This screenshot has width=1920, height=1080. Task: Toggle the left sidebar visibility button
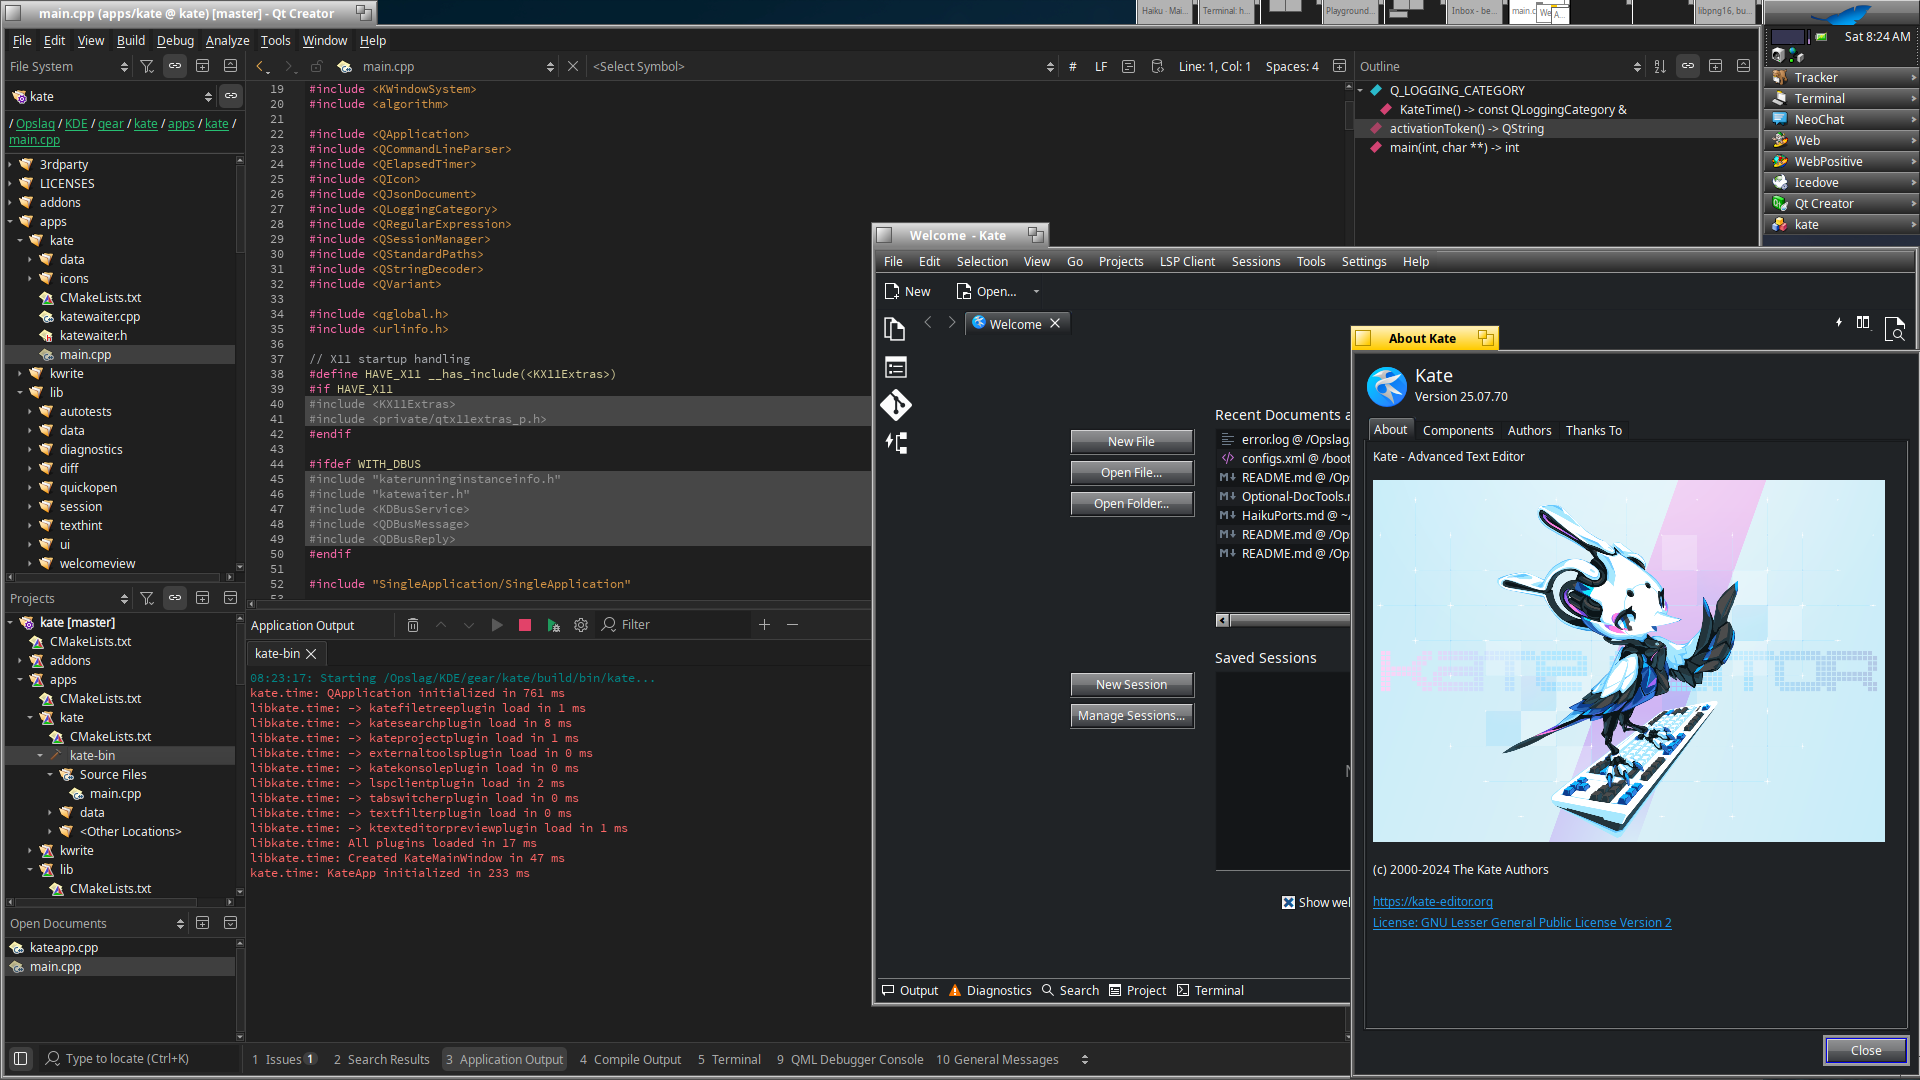click(x=20, y=1058)
